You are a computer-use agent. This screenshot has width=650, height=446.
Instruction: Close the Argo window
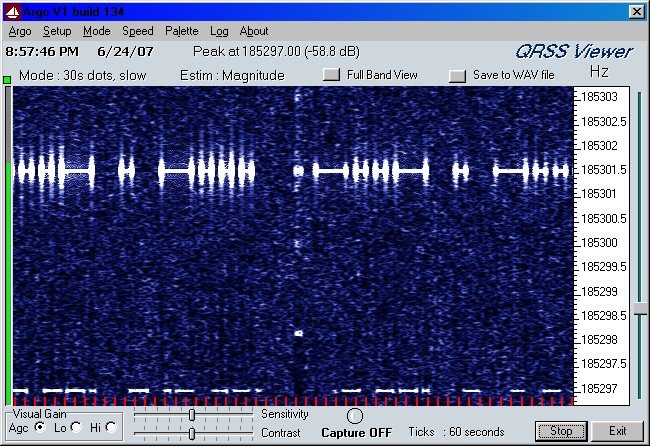pos(636,12)
